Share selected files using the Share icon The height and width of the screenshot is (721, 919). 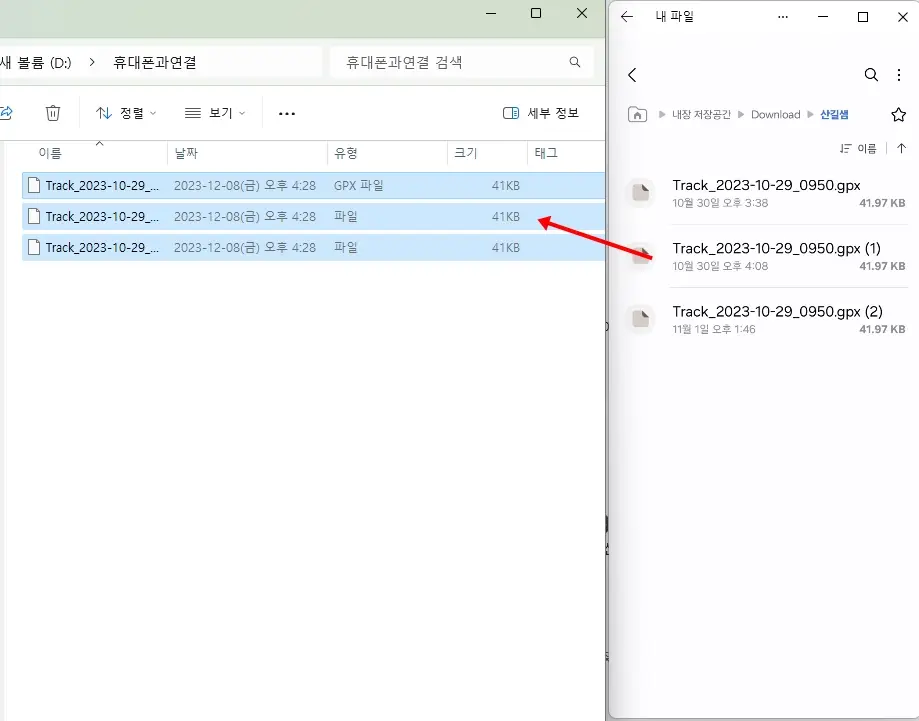8,113
